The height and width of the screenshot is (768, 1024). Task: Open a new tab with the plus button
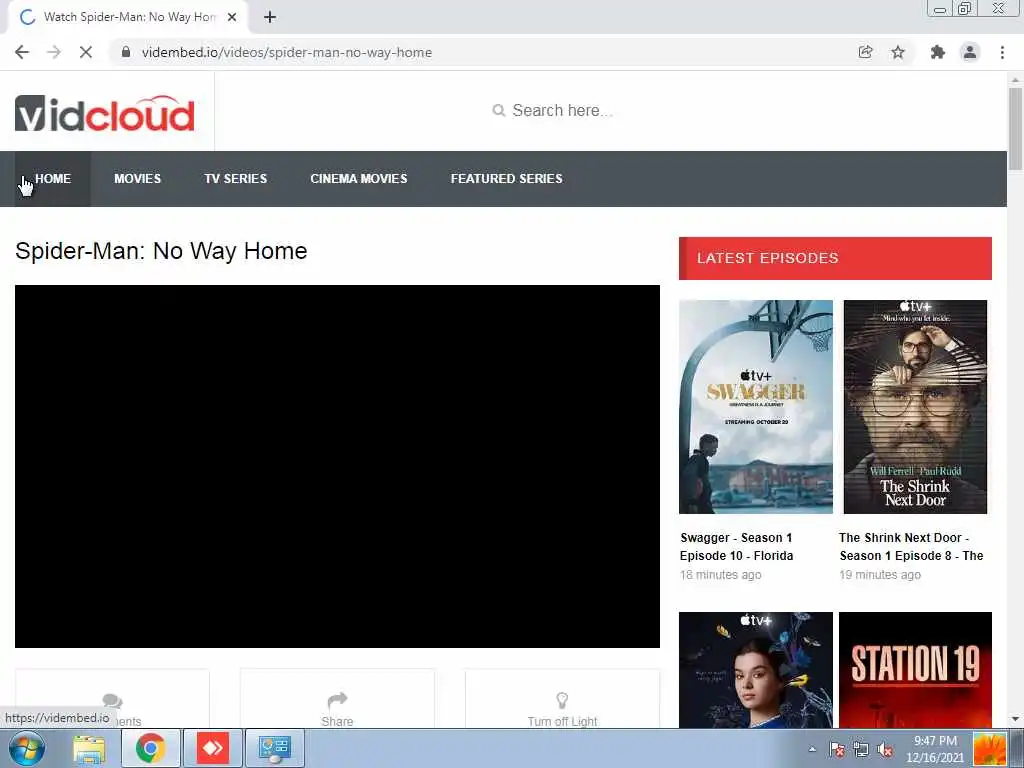point(270,18)
